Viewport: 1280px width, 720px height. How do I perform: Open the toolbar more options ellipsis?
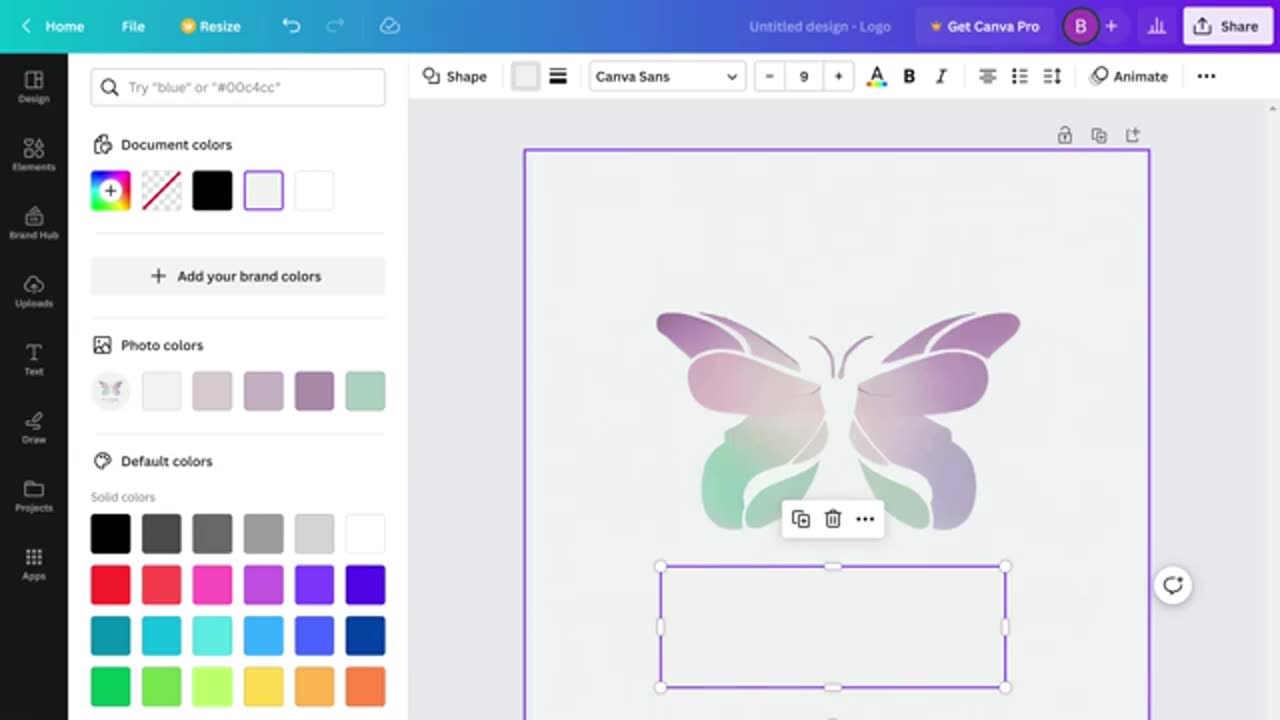tap(1206, 76)
